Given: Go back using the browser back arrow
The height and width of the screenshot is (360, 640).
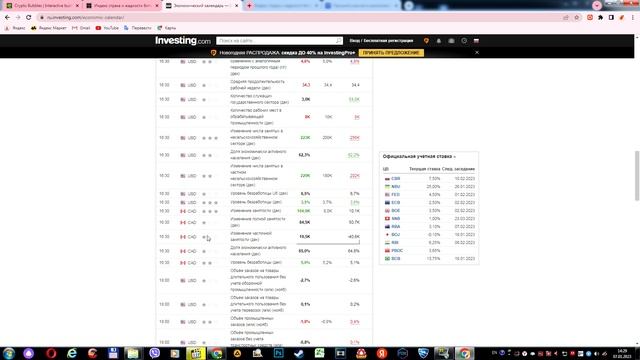Looking at the screenshot, I should pos(7,18).
